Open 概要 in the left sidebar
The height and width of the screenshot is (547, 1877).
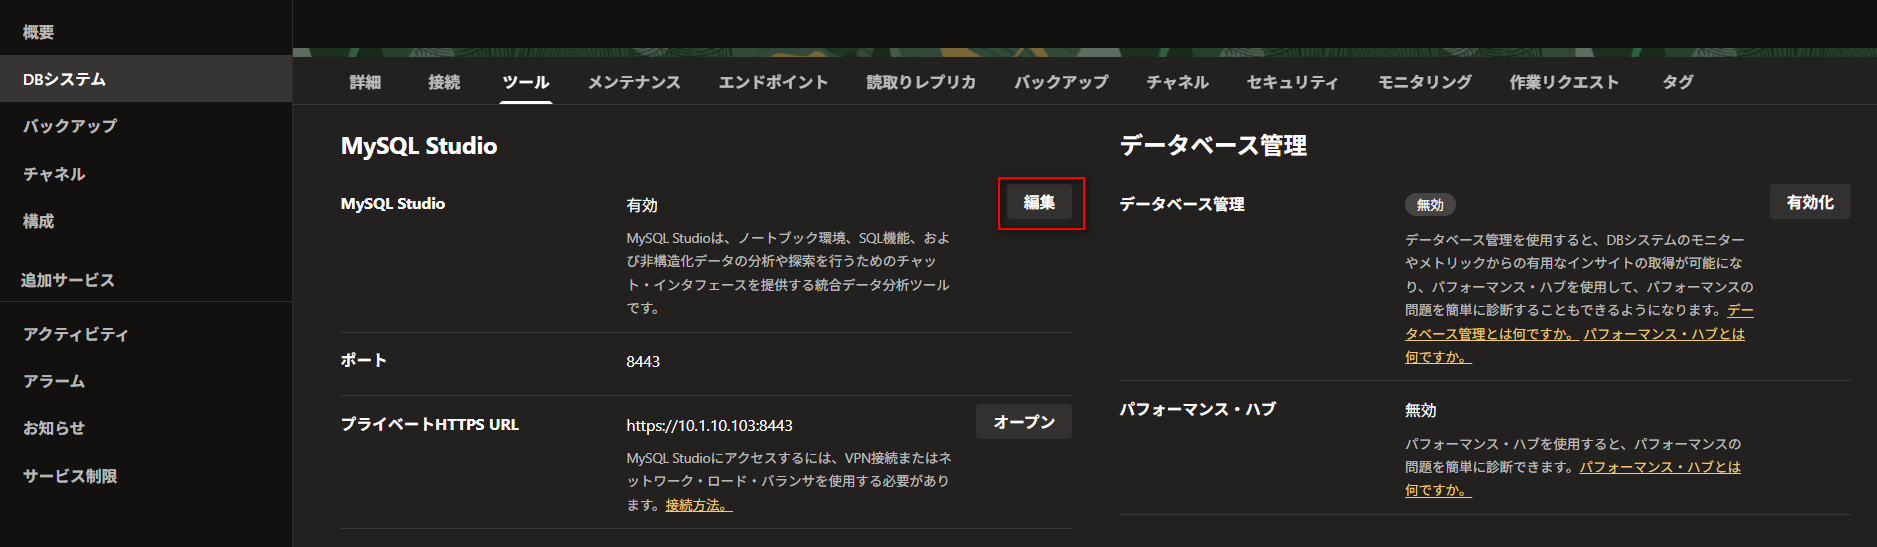click(x=39, y=32)
